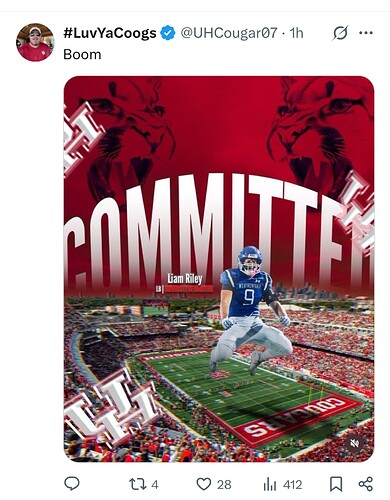Unmute the video using speaker icon
Screen dimensions: 390x500
(355, 443)
